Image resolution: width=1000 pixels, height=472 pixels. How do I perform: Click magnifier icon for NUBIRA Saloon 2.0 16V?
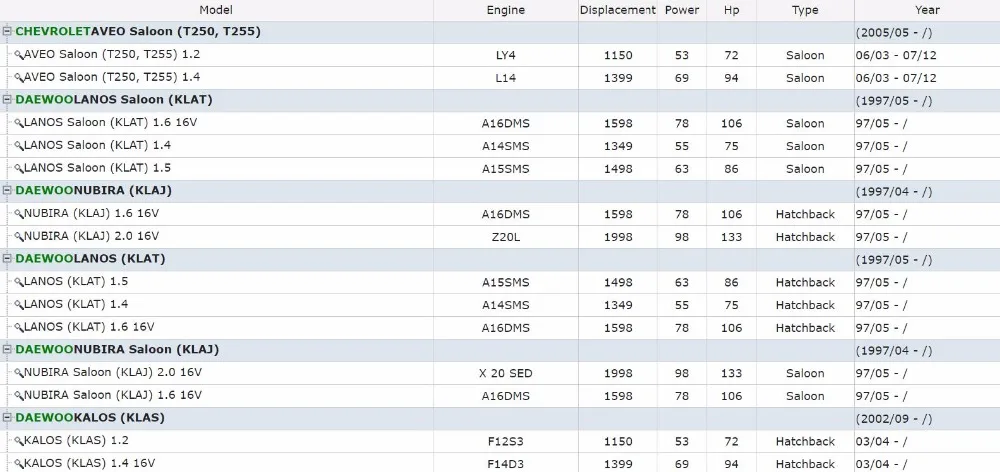[x=18, y=373]
